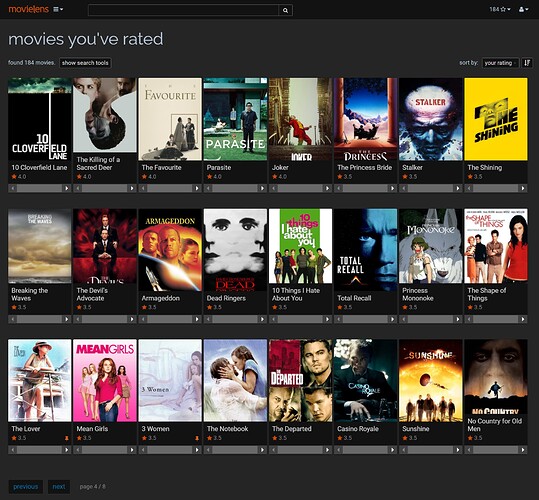Click the pin icon on 3 Women card

(197, 438)
